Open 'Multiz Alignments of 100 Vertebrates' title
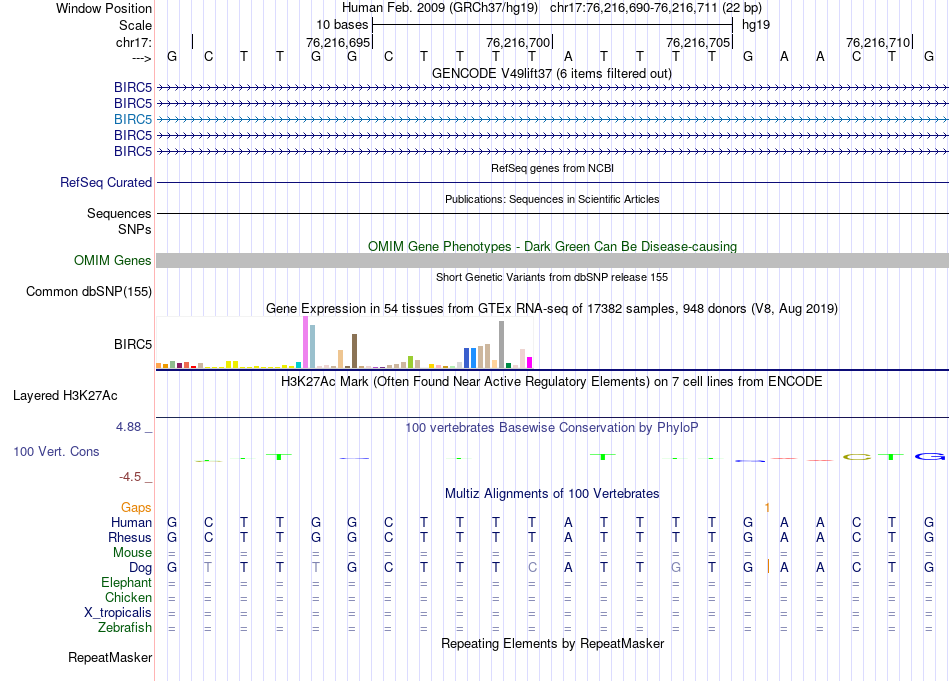 (552, 494)
